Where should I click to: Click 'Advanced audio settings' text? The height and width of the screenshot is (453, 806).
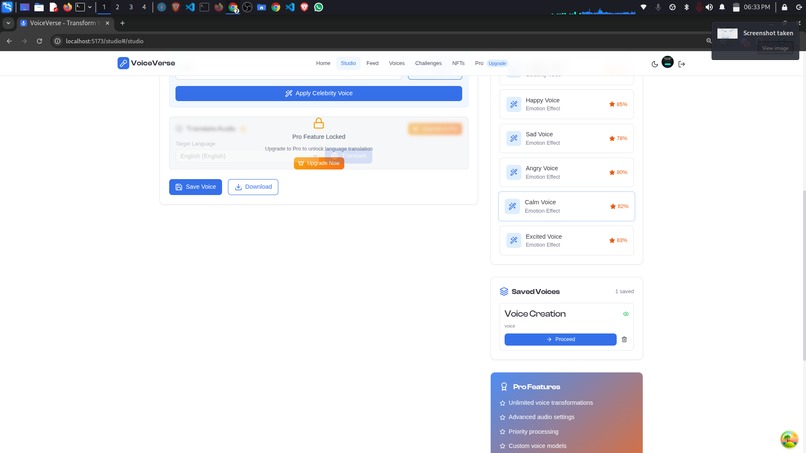541,417
